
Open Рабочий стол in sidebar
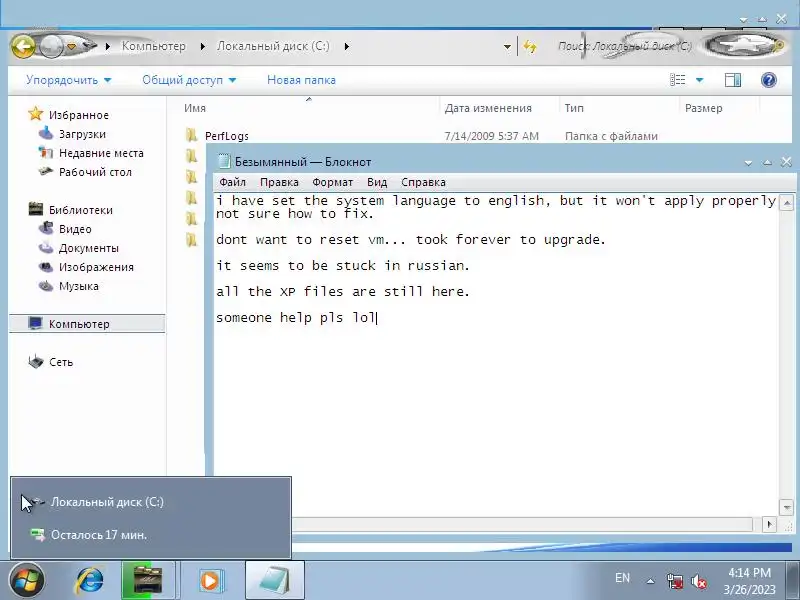click(x=95, y=172)
